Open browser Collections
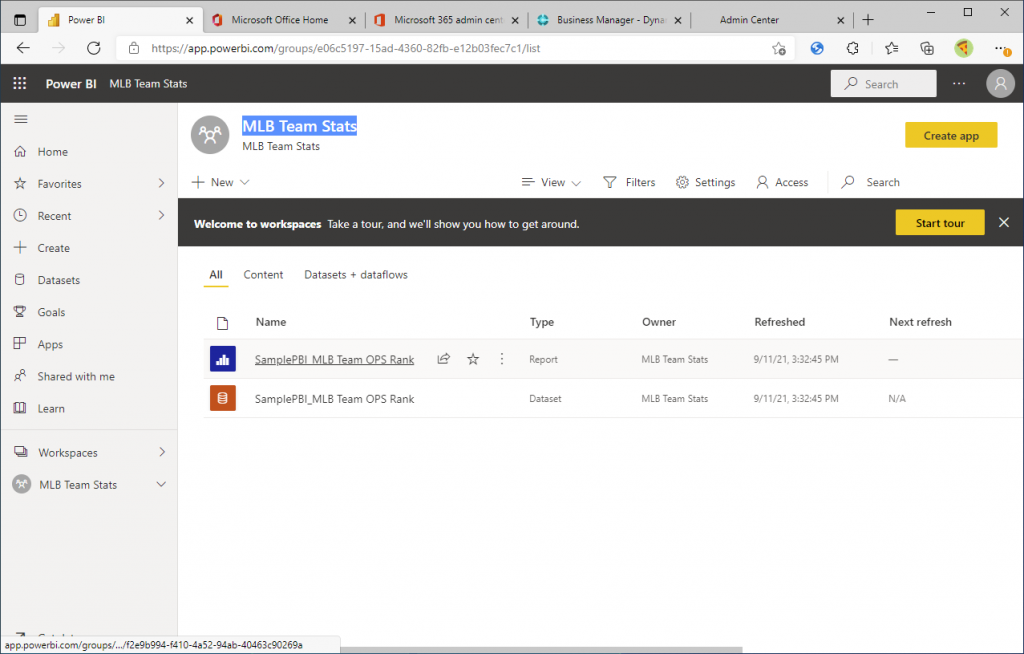 927,48
